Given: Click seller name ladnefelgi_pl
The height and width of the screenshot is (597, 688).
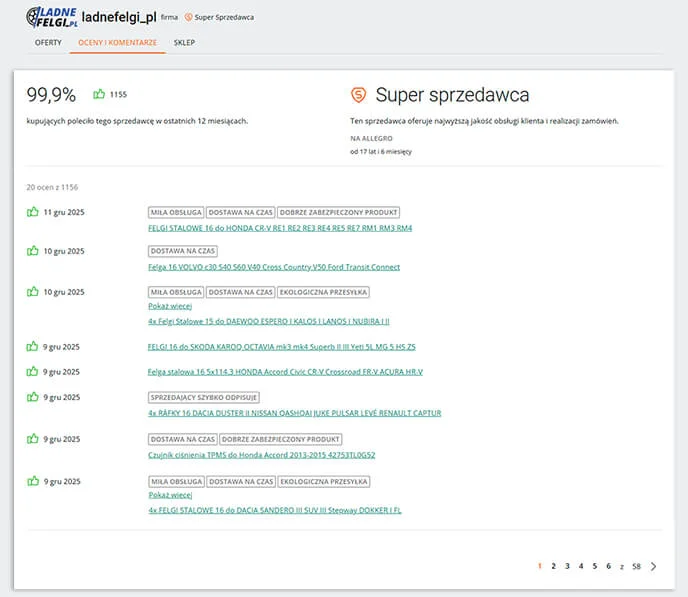Looking at the screenshot, I should tap(119, 17).
